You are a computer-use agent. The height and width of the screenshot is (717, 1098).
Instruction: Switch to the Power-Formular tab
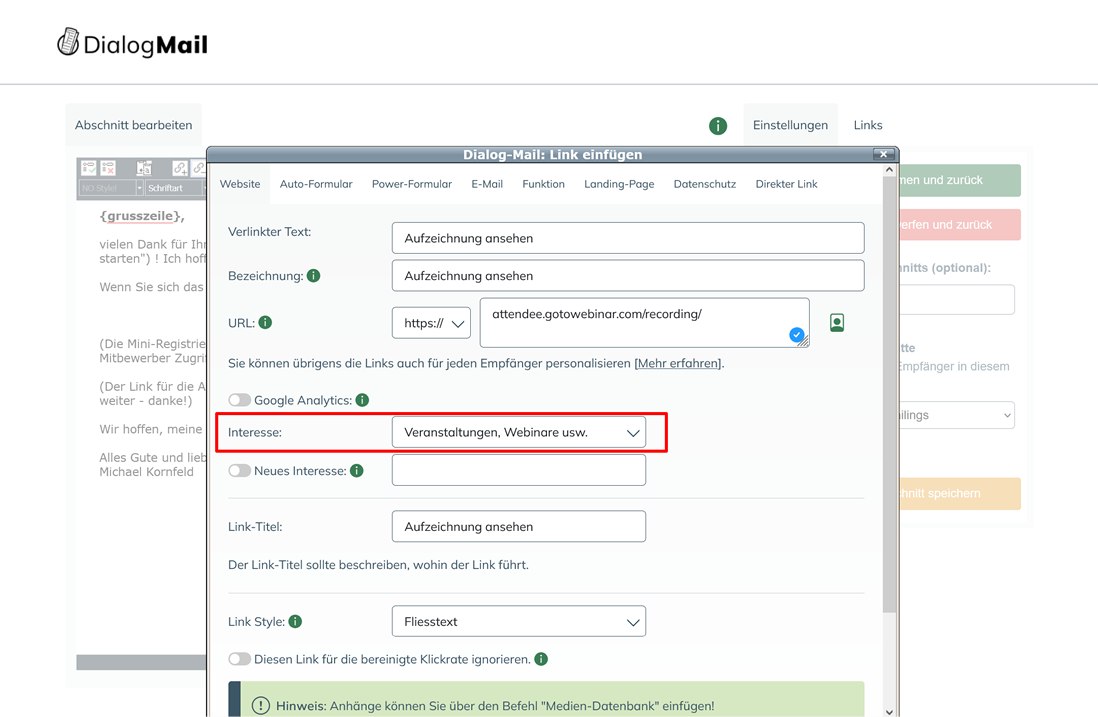(x=411, y=184)
